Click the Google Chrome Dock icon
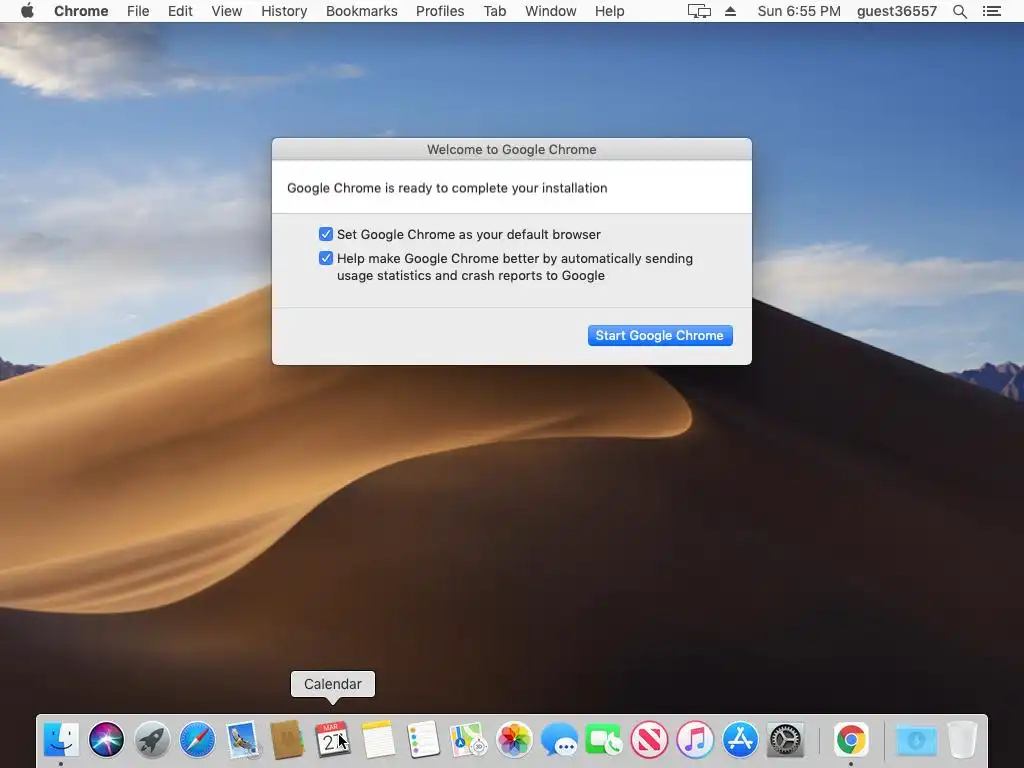 [x=851, y=740]
